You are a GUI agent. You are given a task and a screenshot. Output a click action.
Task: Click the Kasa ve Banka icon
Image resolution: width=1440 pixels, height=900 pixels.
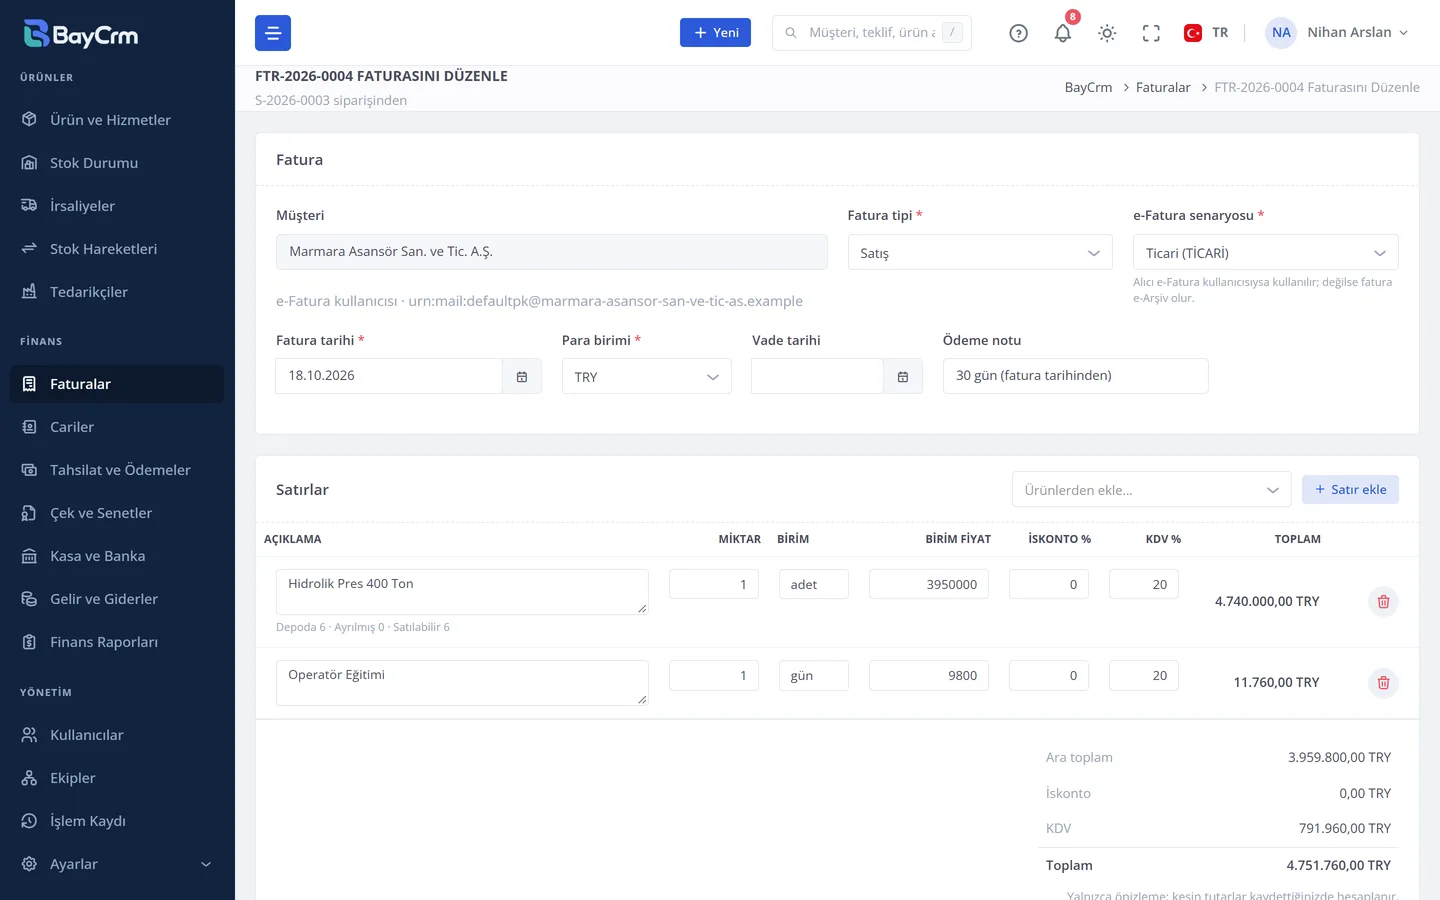tap(29, 556)
